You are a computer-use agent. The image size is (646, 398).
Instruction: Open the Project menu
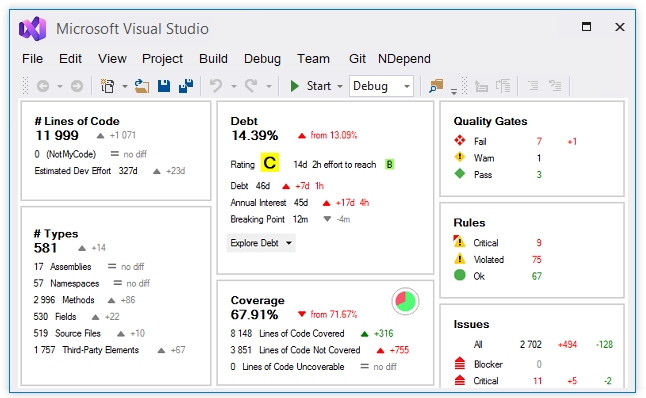point(162,59)
